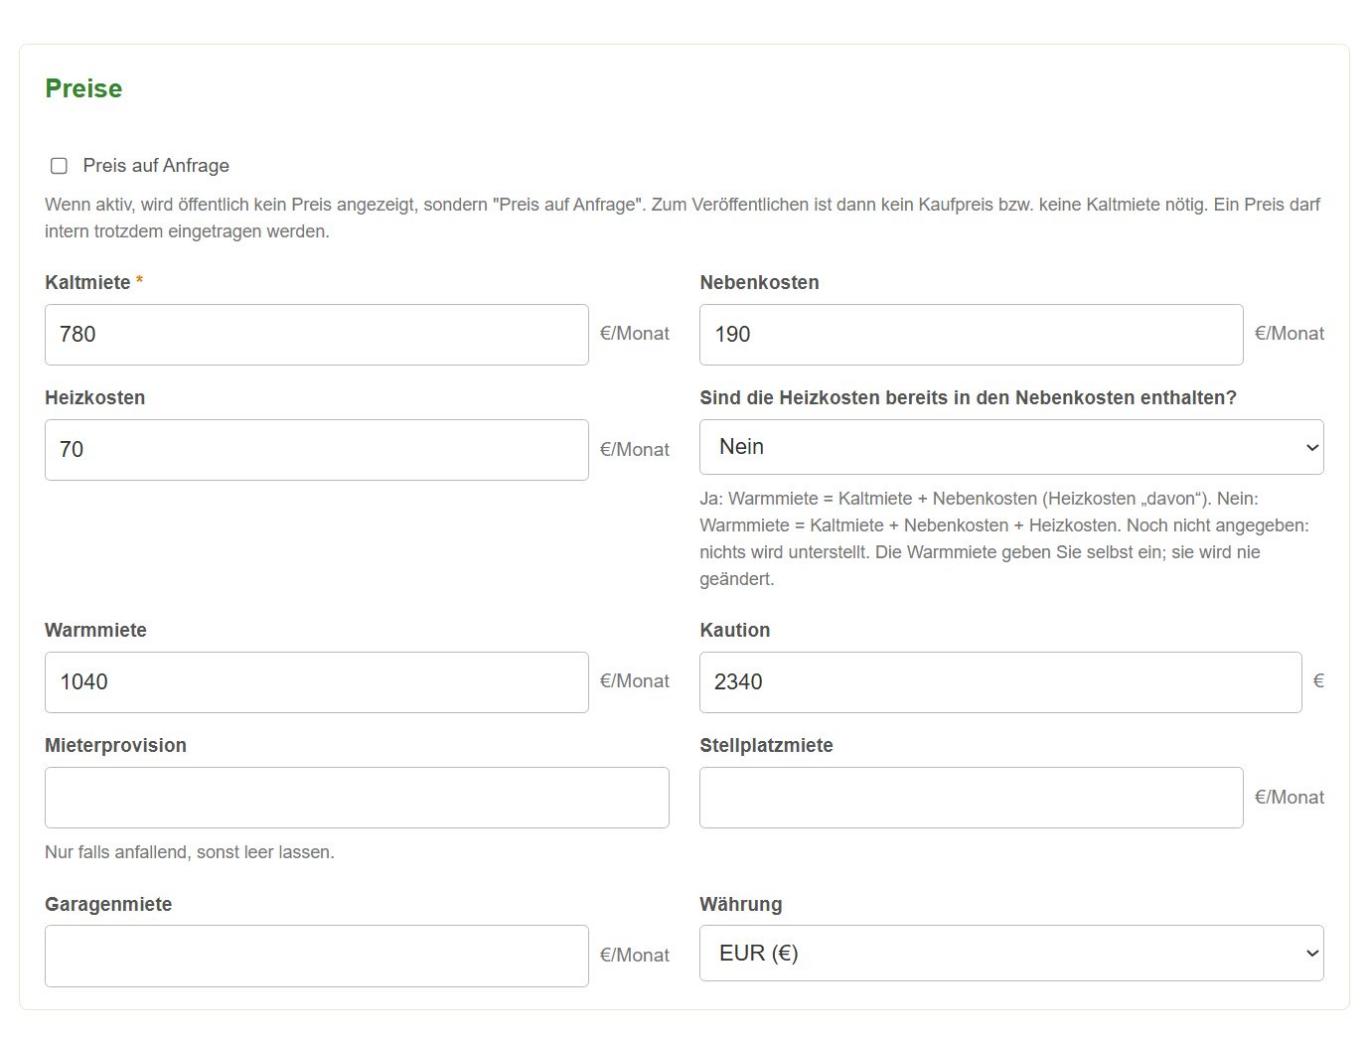Click the Preise section heading
Screen dimensions: 1366x1040
pyautogui.click(x=84, y=88)
